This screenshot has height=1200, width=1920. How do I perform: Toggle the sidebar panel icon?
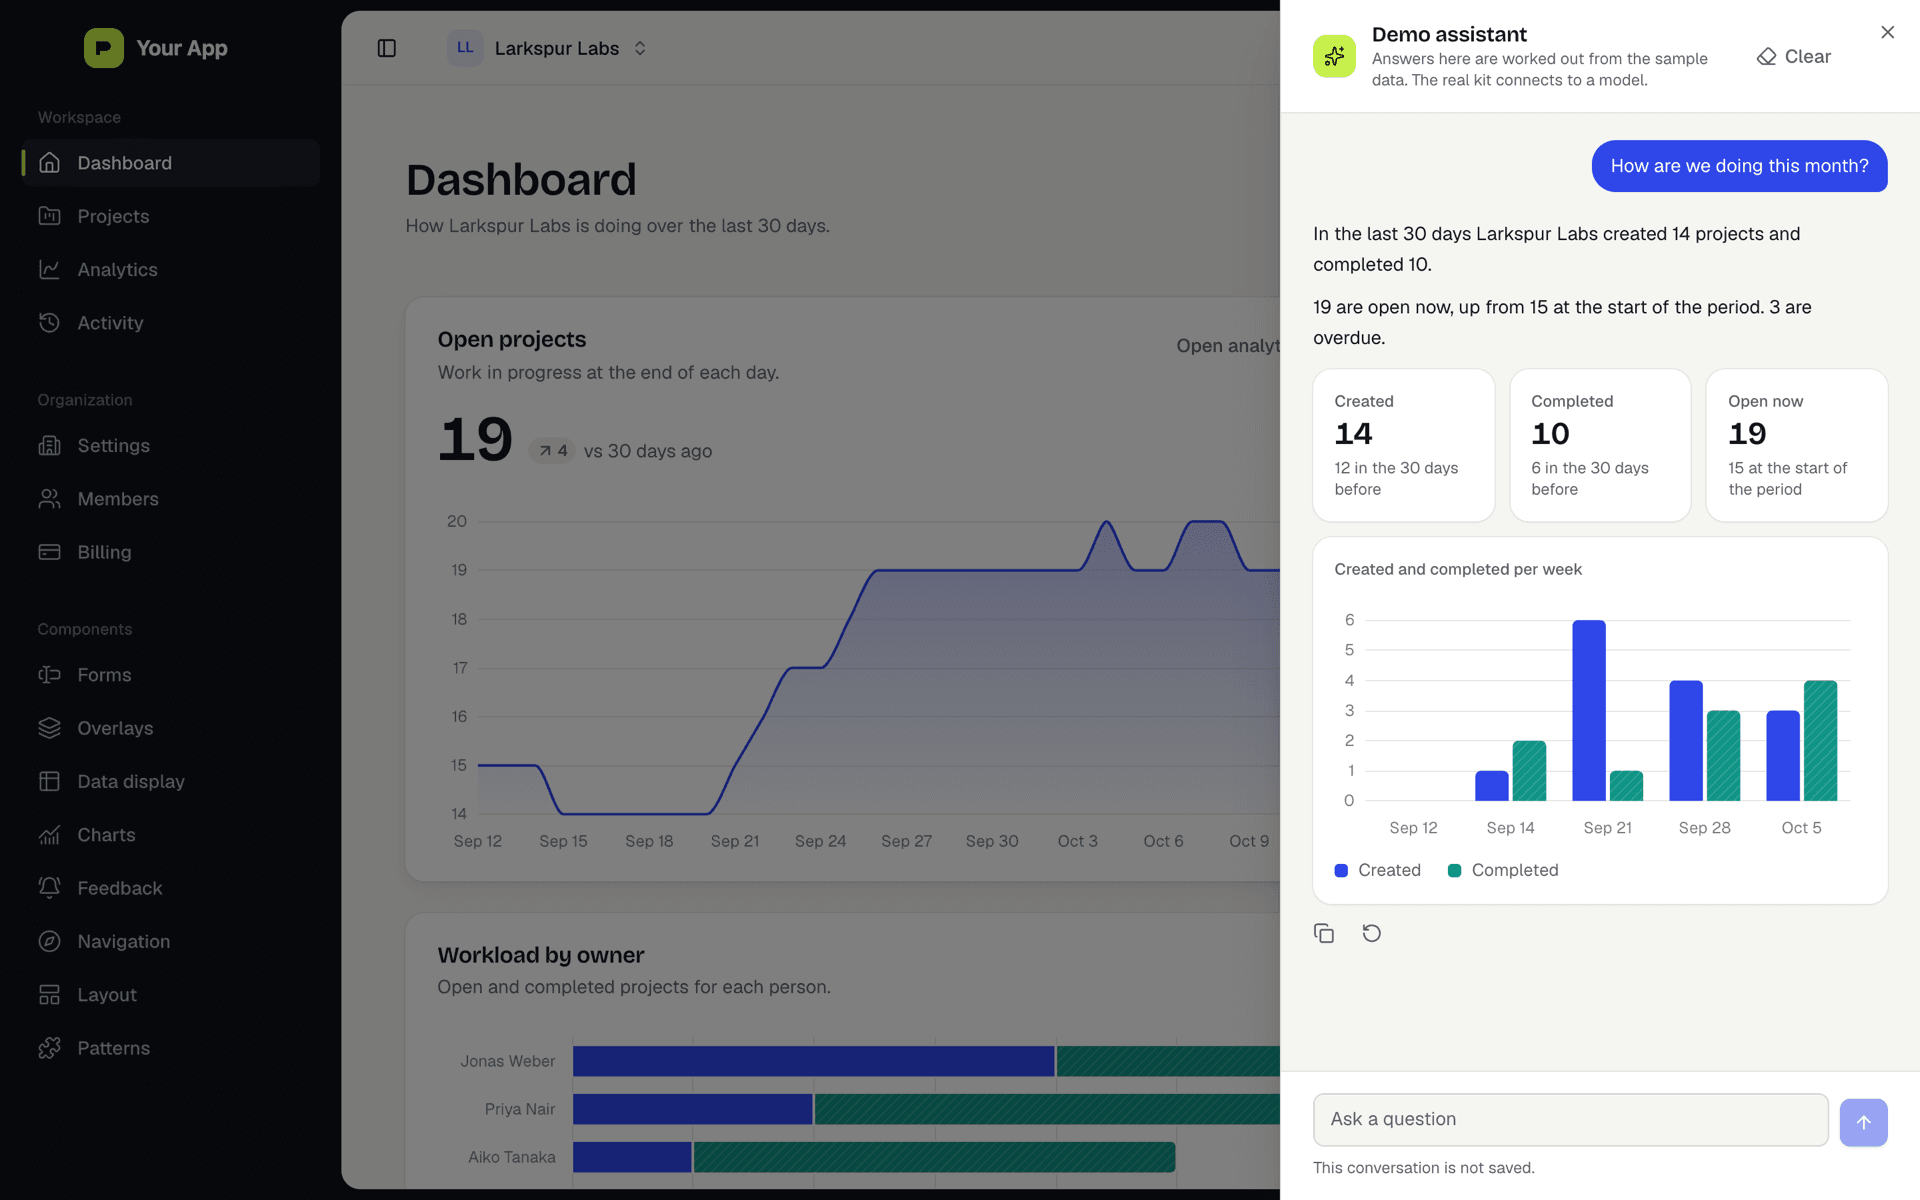[x=387, y=48]
